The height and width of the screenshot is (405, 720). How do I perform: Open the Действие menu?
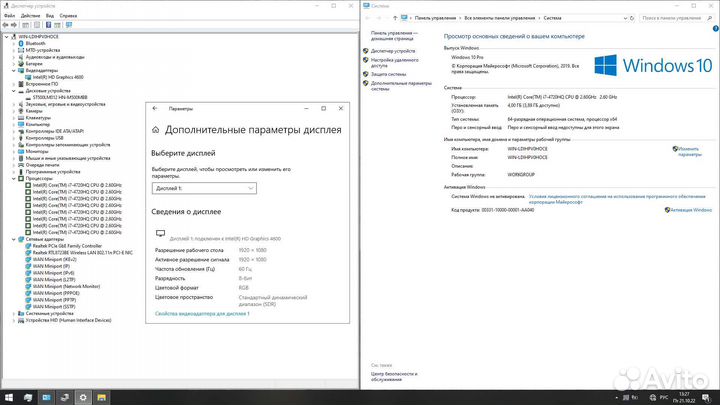(30, 16)
